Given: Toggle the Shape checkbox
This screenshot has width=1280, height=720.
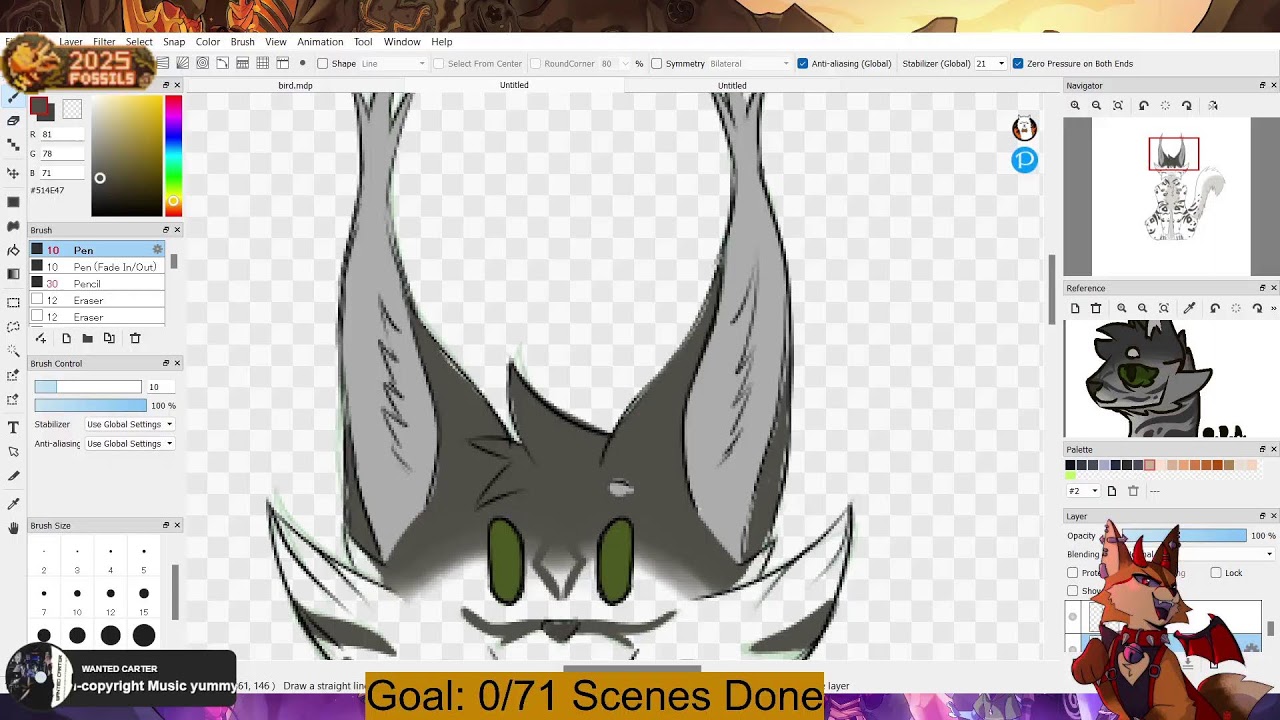Looking at the screenshot, I should [322, 64].
